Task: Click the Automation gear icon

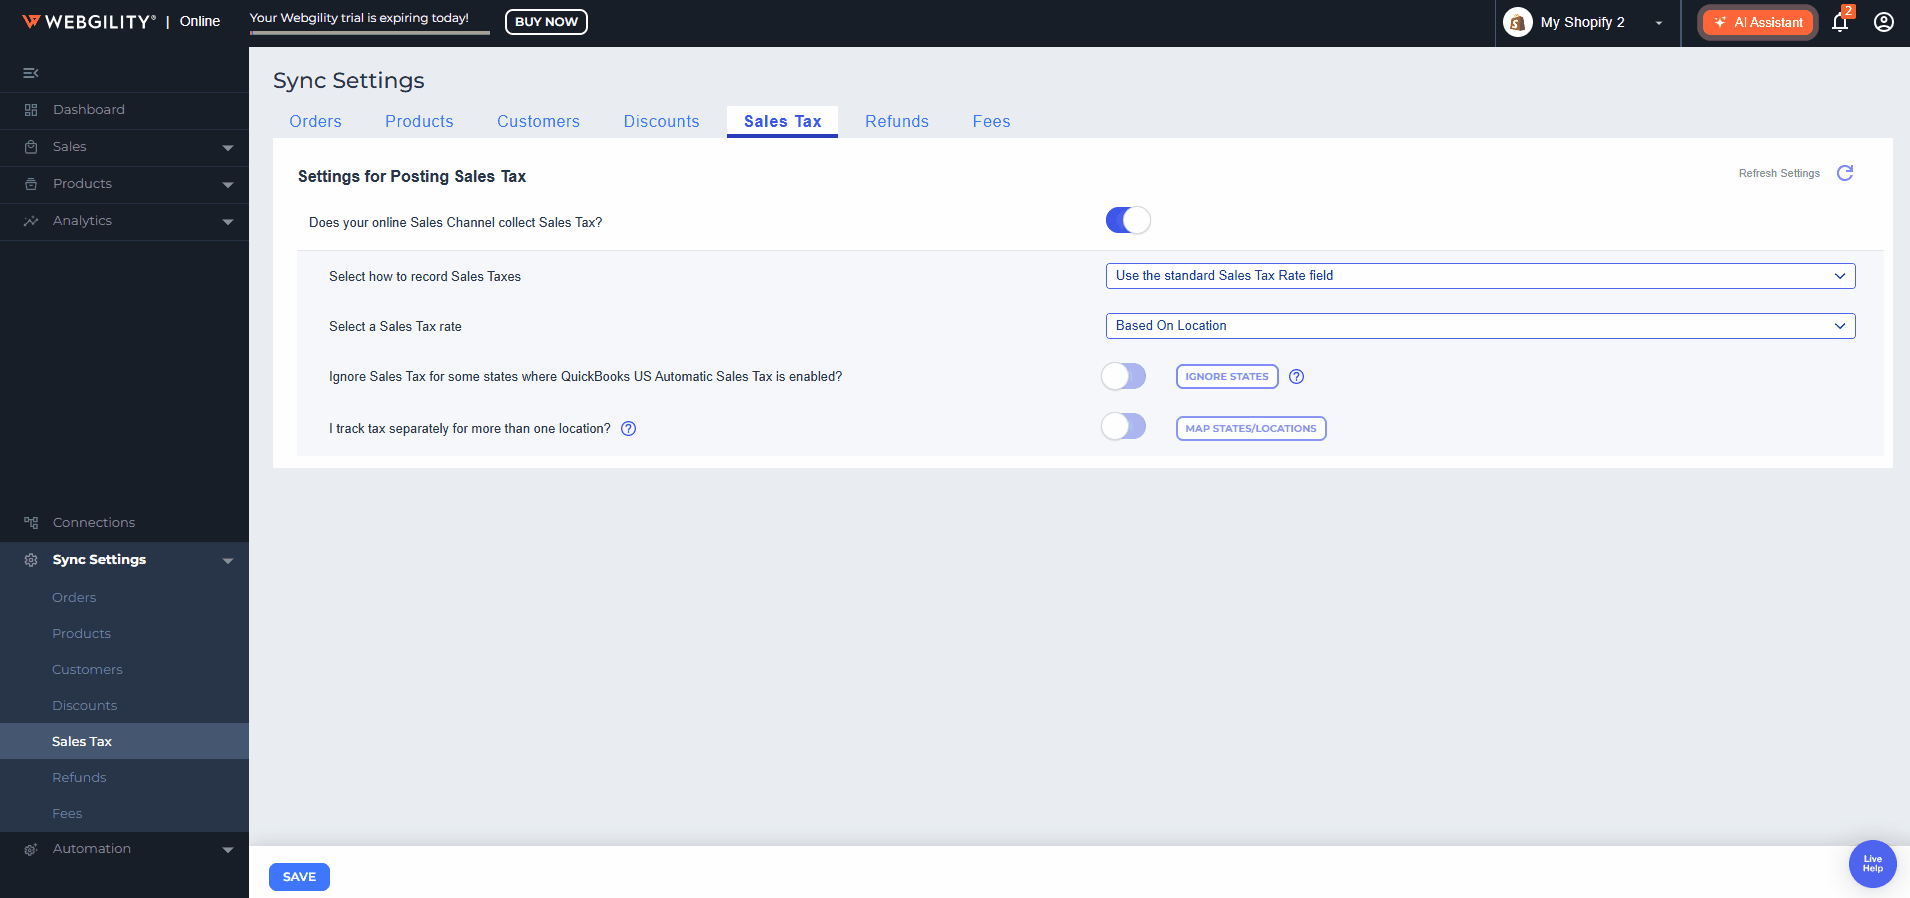Action: point(31,849)
